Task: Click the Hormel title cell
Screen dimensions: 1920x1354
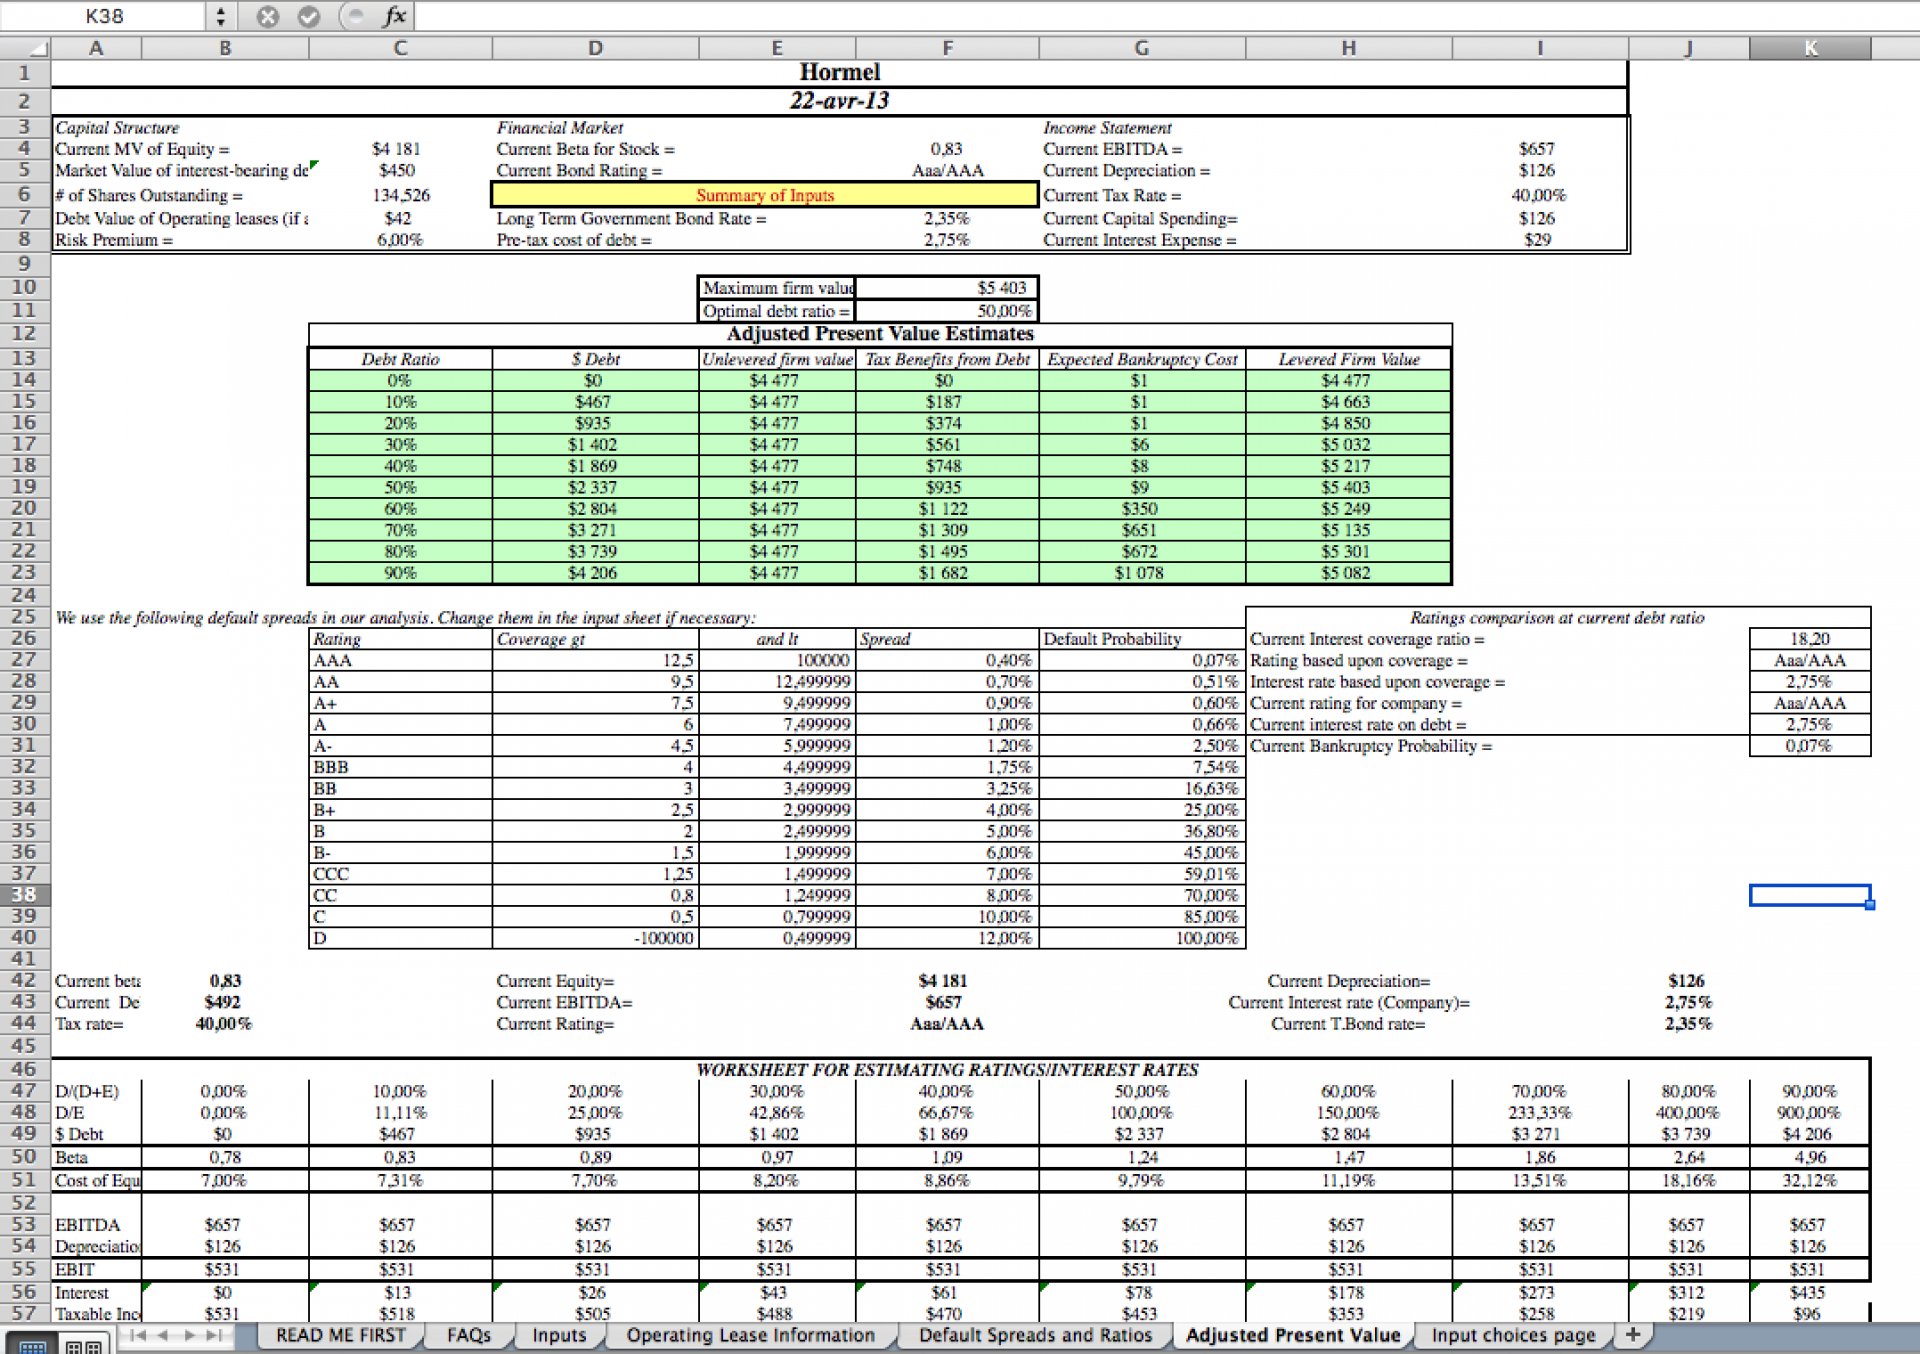Action: click(x=839, y=73)
